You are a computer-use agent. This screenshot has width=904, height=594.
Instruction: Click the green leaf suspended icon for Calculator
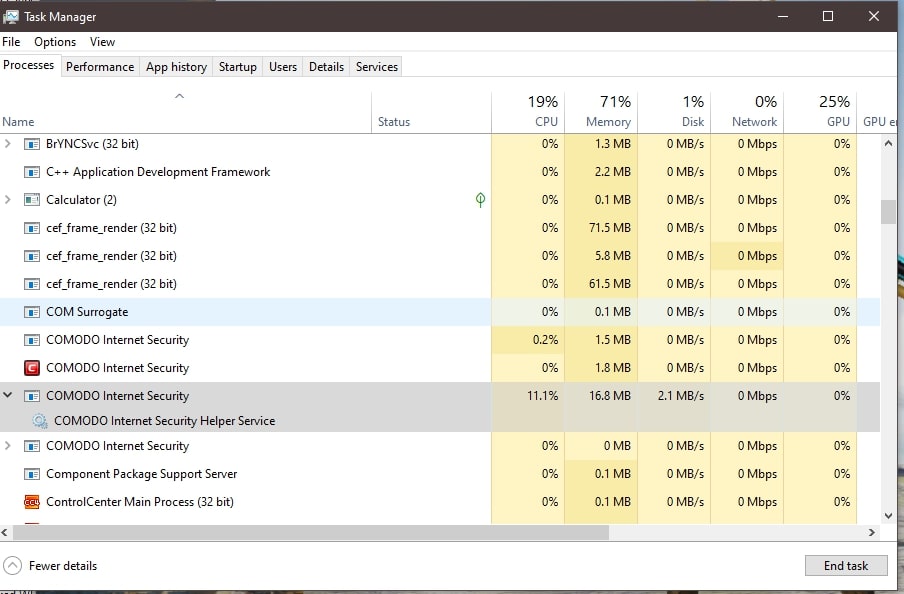click(480, 200)
